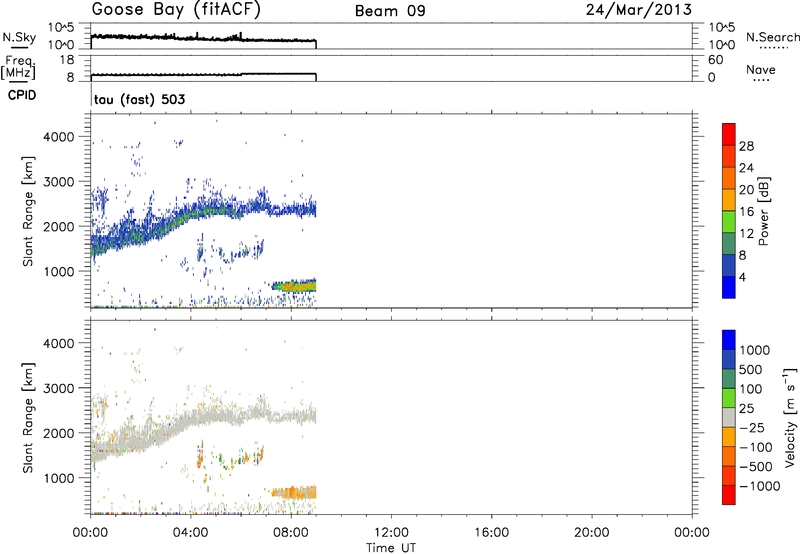Click the "16" tick on the Power colorbar
The image size is (800, 554).
(x=746, y=212)
